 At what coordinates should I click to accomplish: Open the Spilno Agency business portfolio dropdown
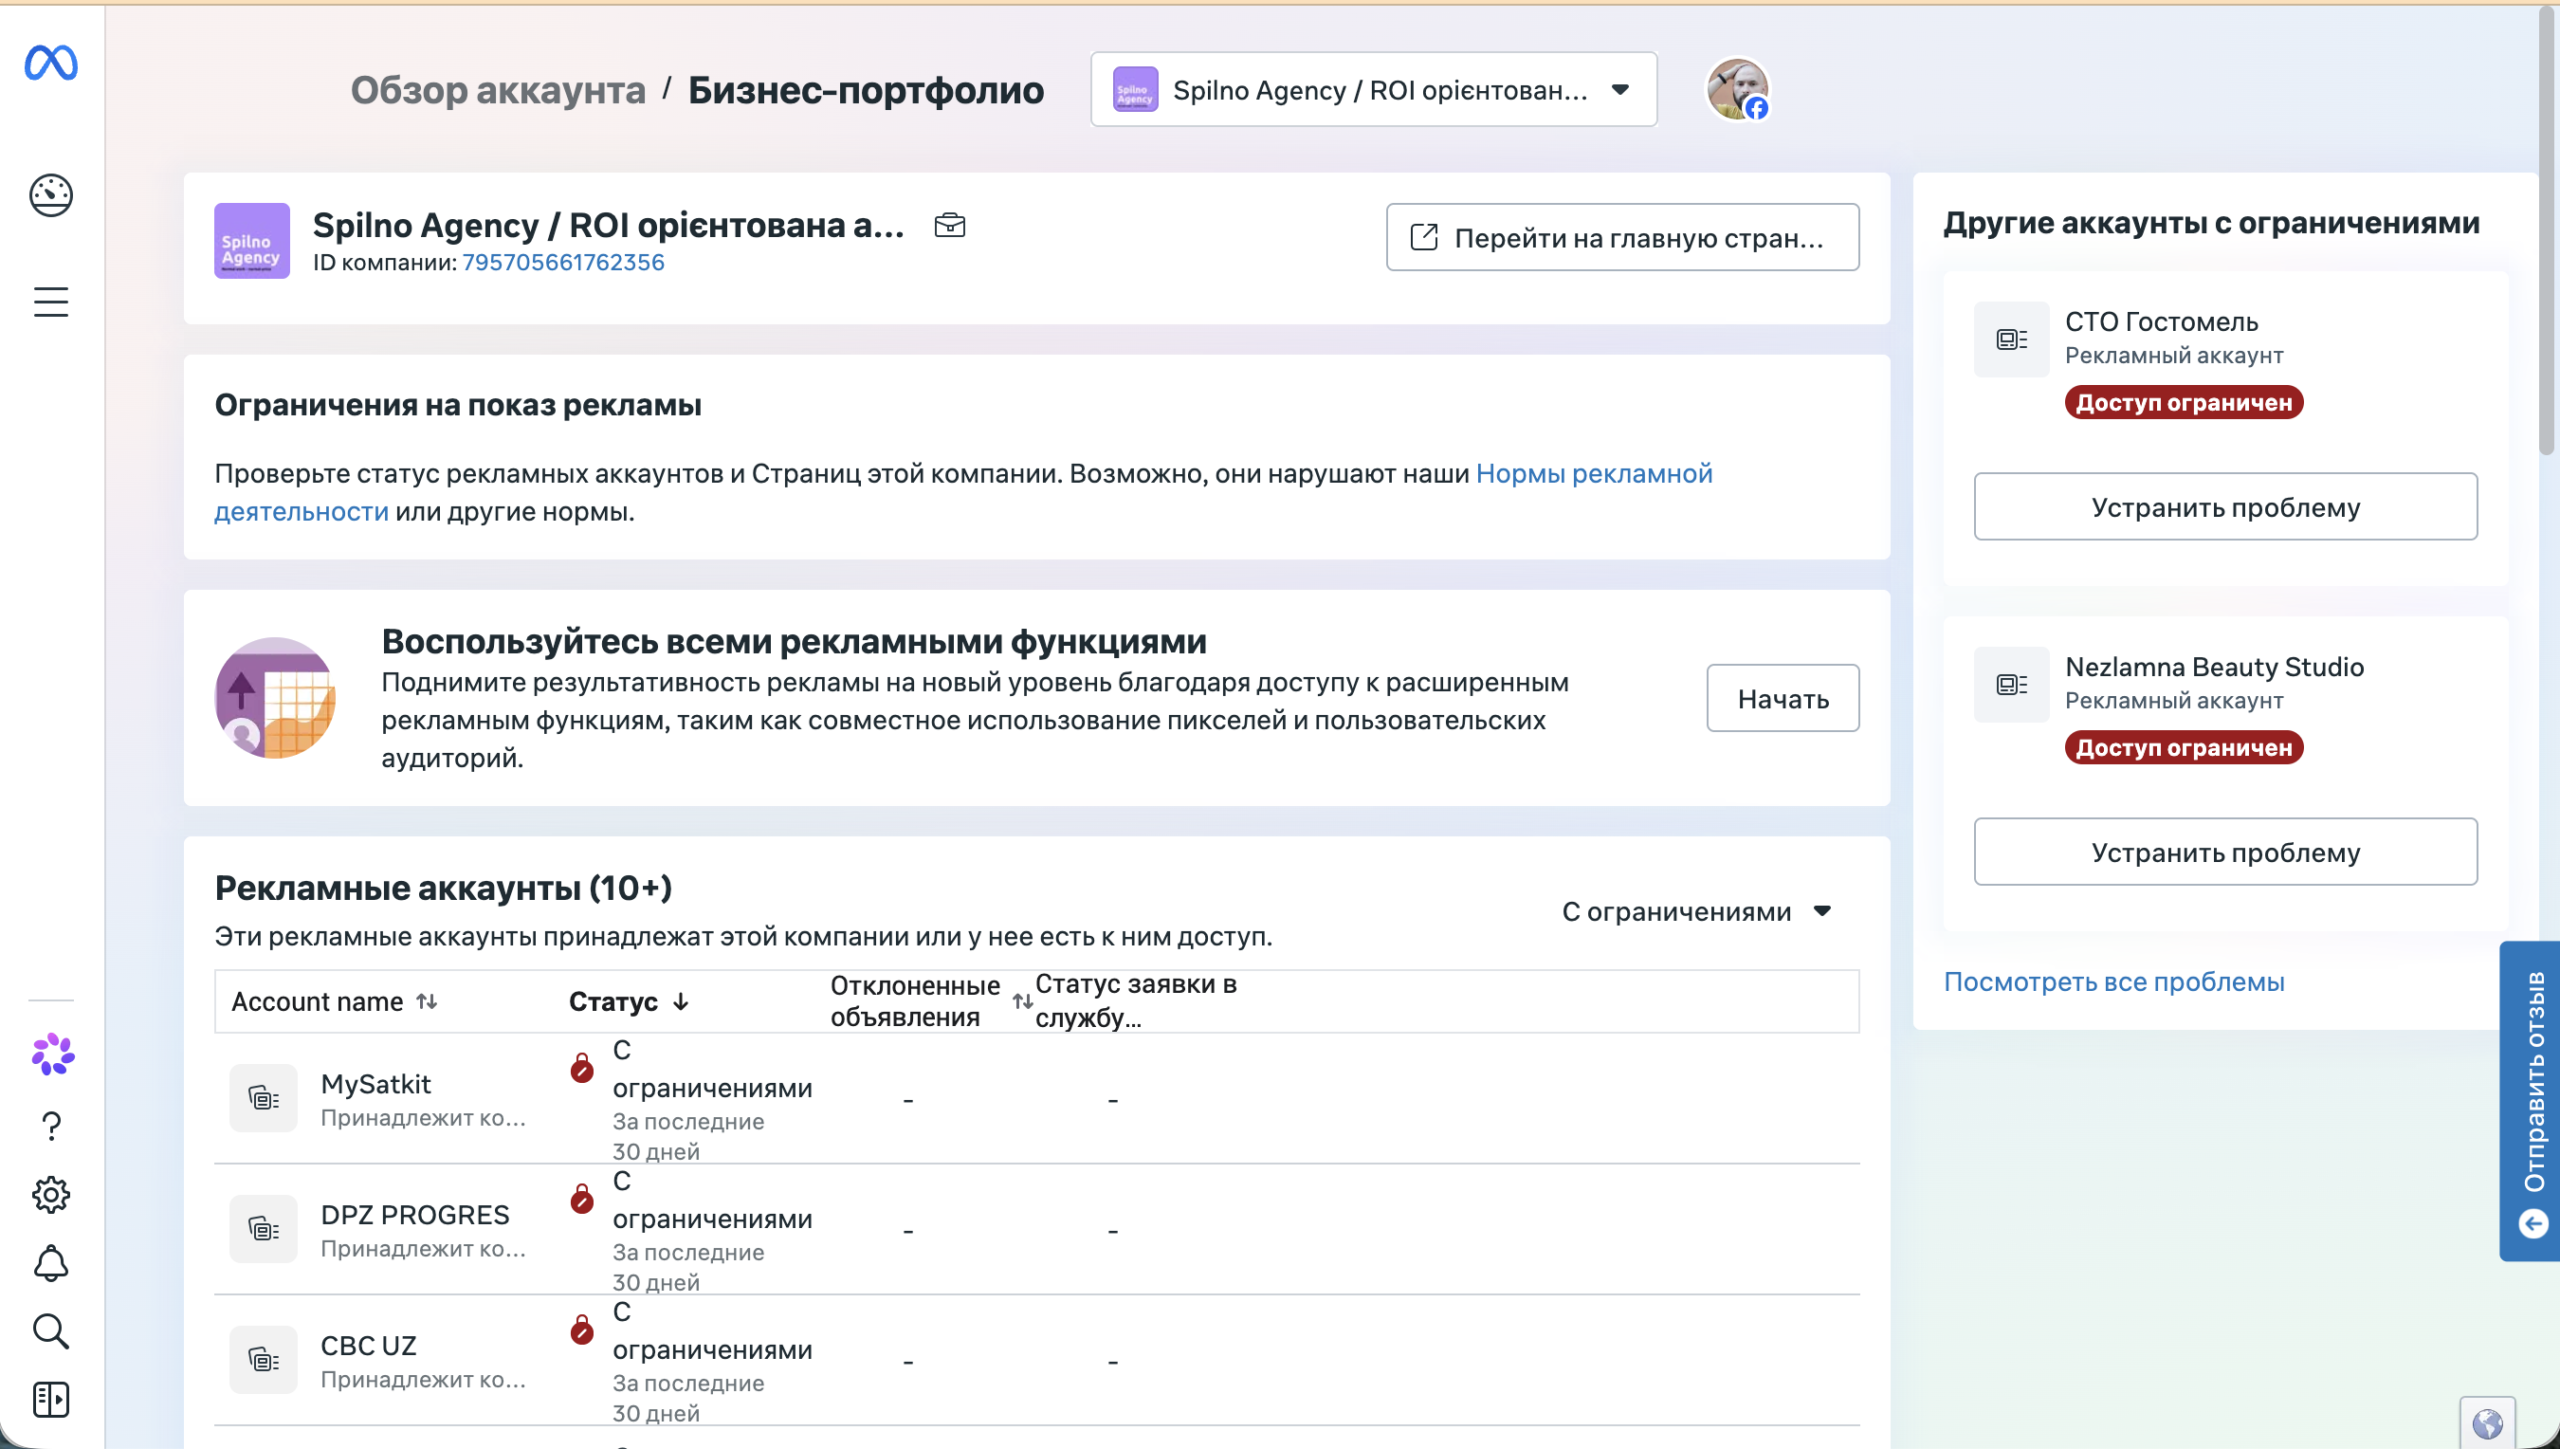1374,90
